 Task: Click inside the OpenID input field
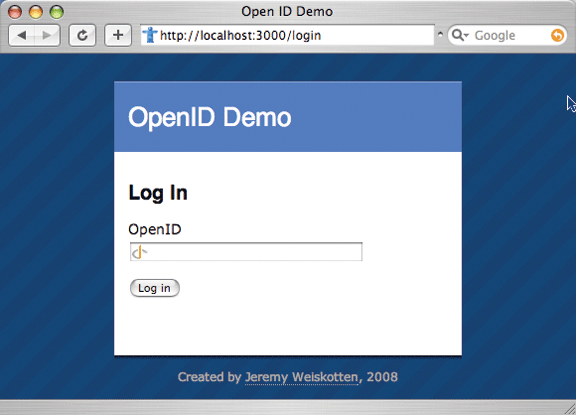pos(246,252)
